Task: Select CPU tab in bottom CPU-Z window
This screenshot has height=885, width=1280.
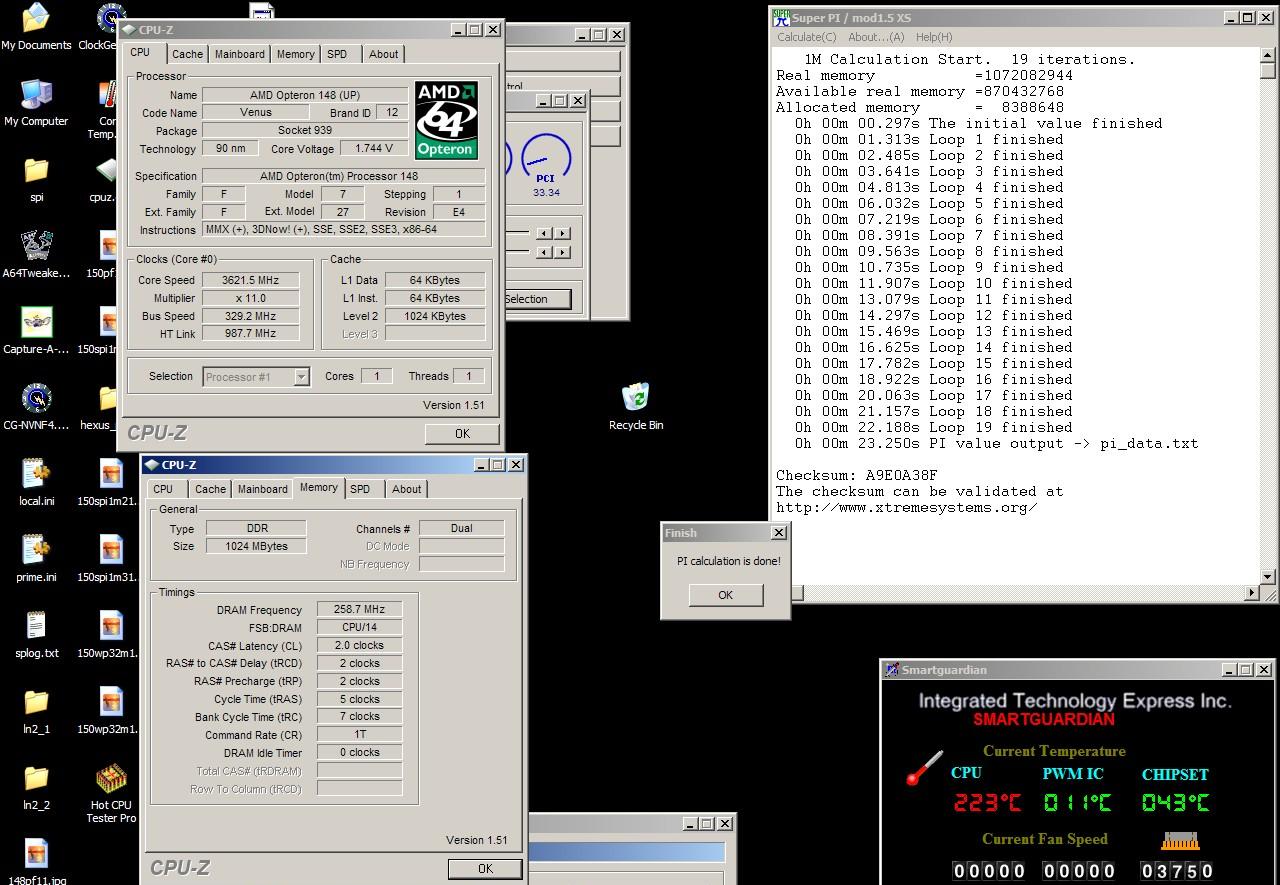Action: point(163,489)
